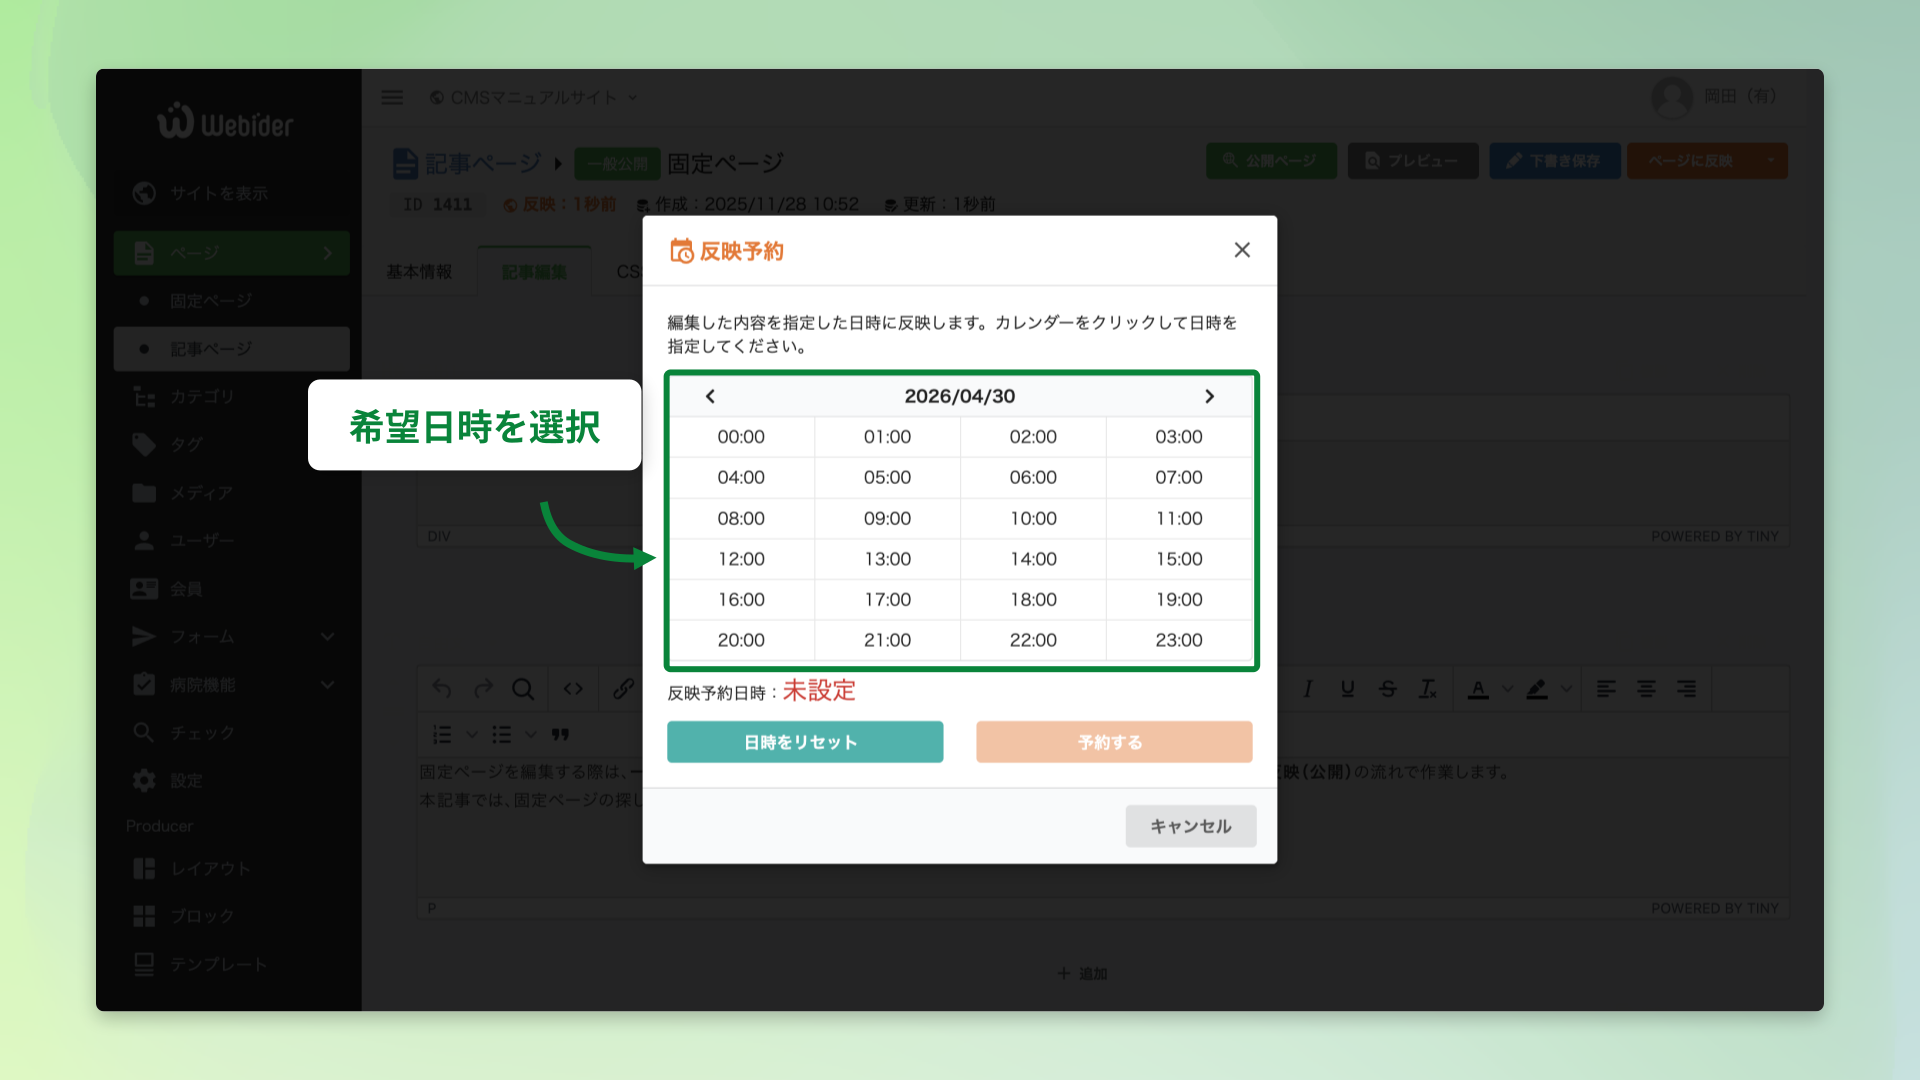Image resolution: width=1920 pixels, height=1080 pixels.
Task: Switch to the 記事編集 tab
Action: tap(534, 272)
